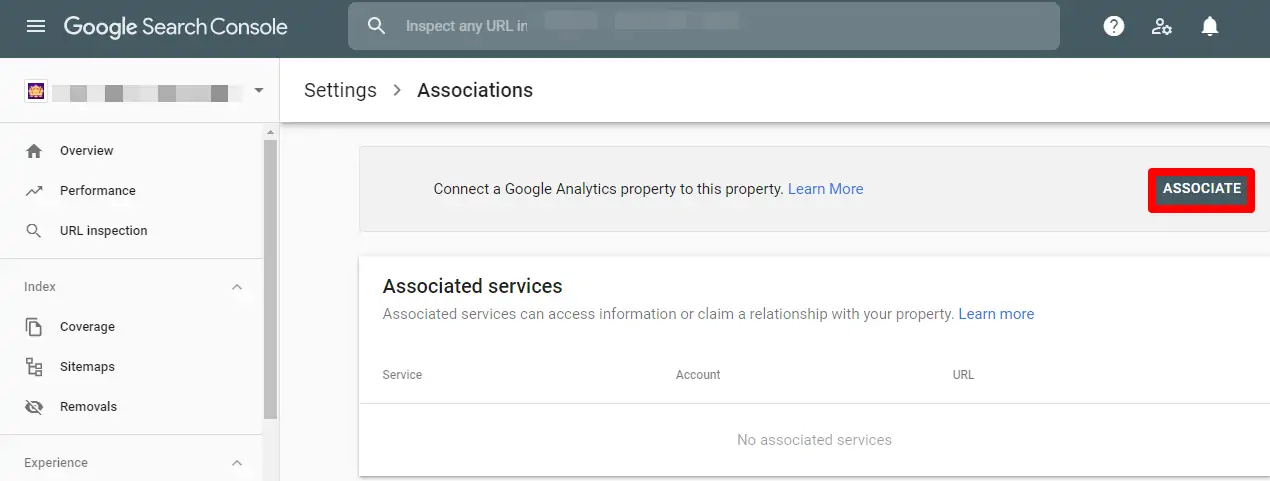Open the property selector dropdown arrow
Viewport: 1270px width, 481px height.
click(259, 91)
